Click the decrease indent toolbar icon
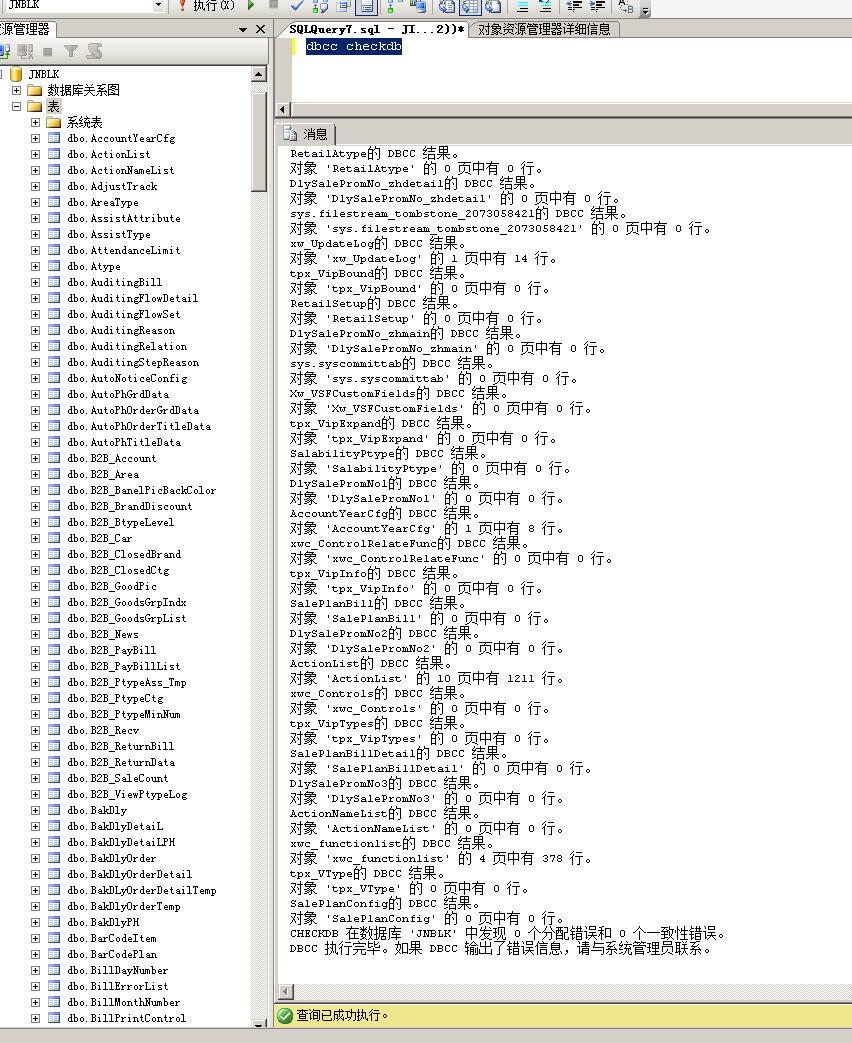The width and height of the screenshot is (852, 1043). [575, 6]
